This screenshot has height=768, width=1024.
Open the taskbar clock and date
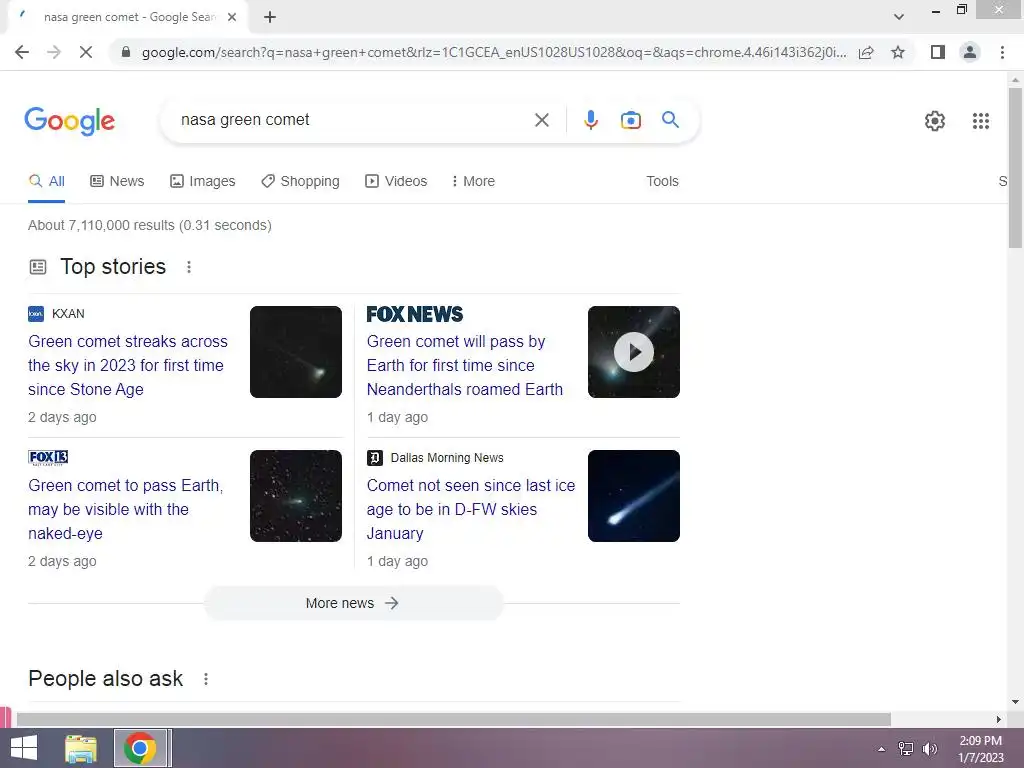pos(980,749)
